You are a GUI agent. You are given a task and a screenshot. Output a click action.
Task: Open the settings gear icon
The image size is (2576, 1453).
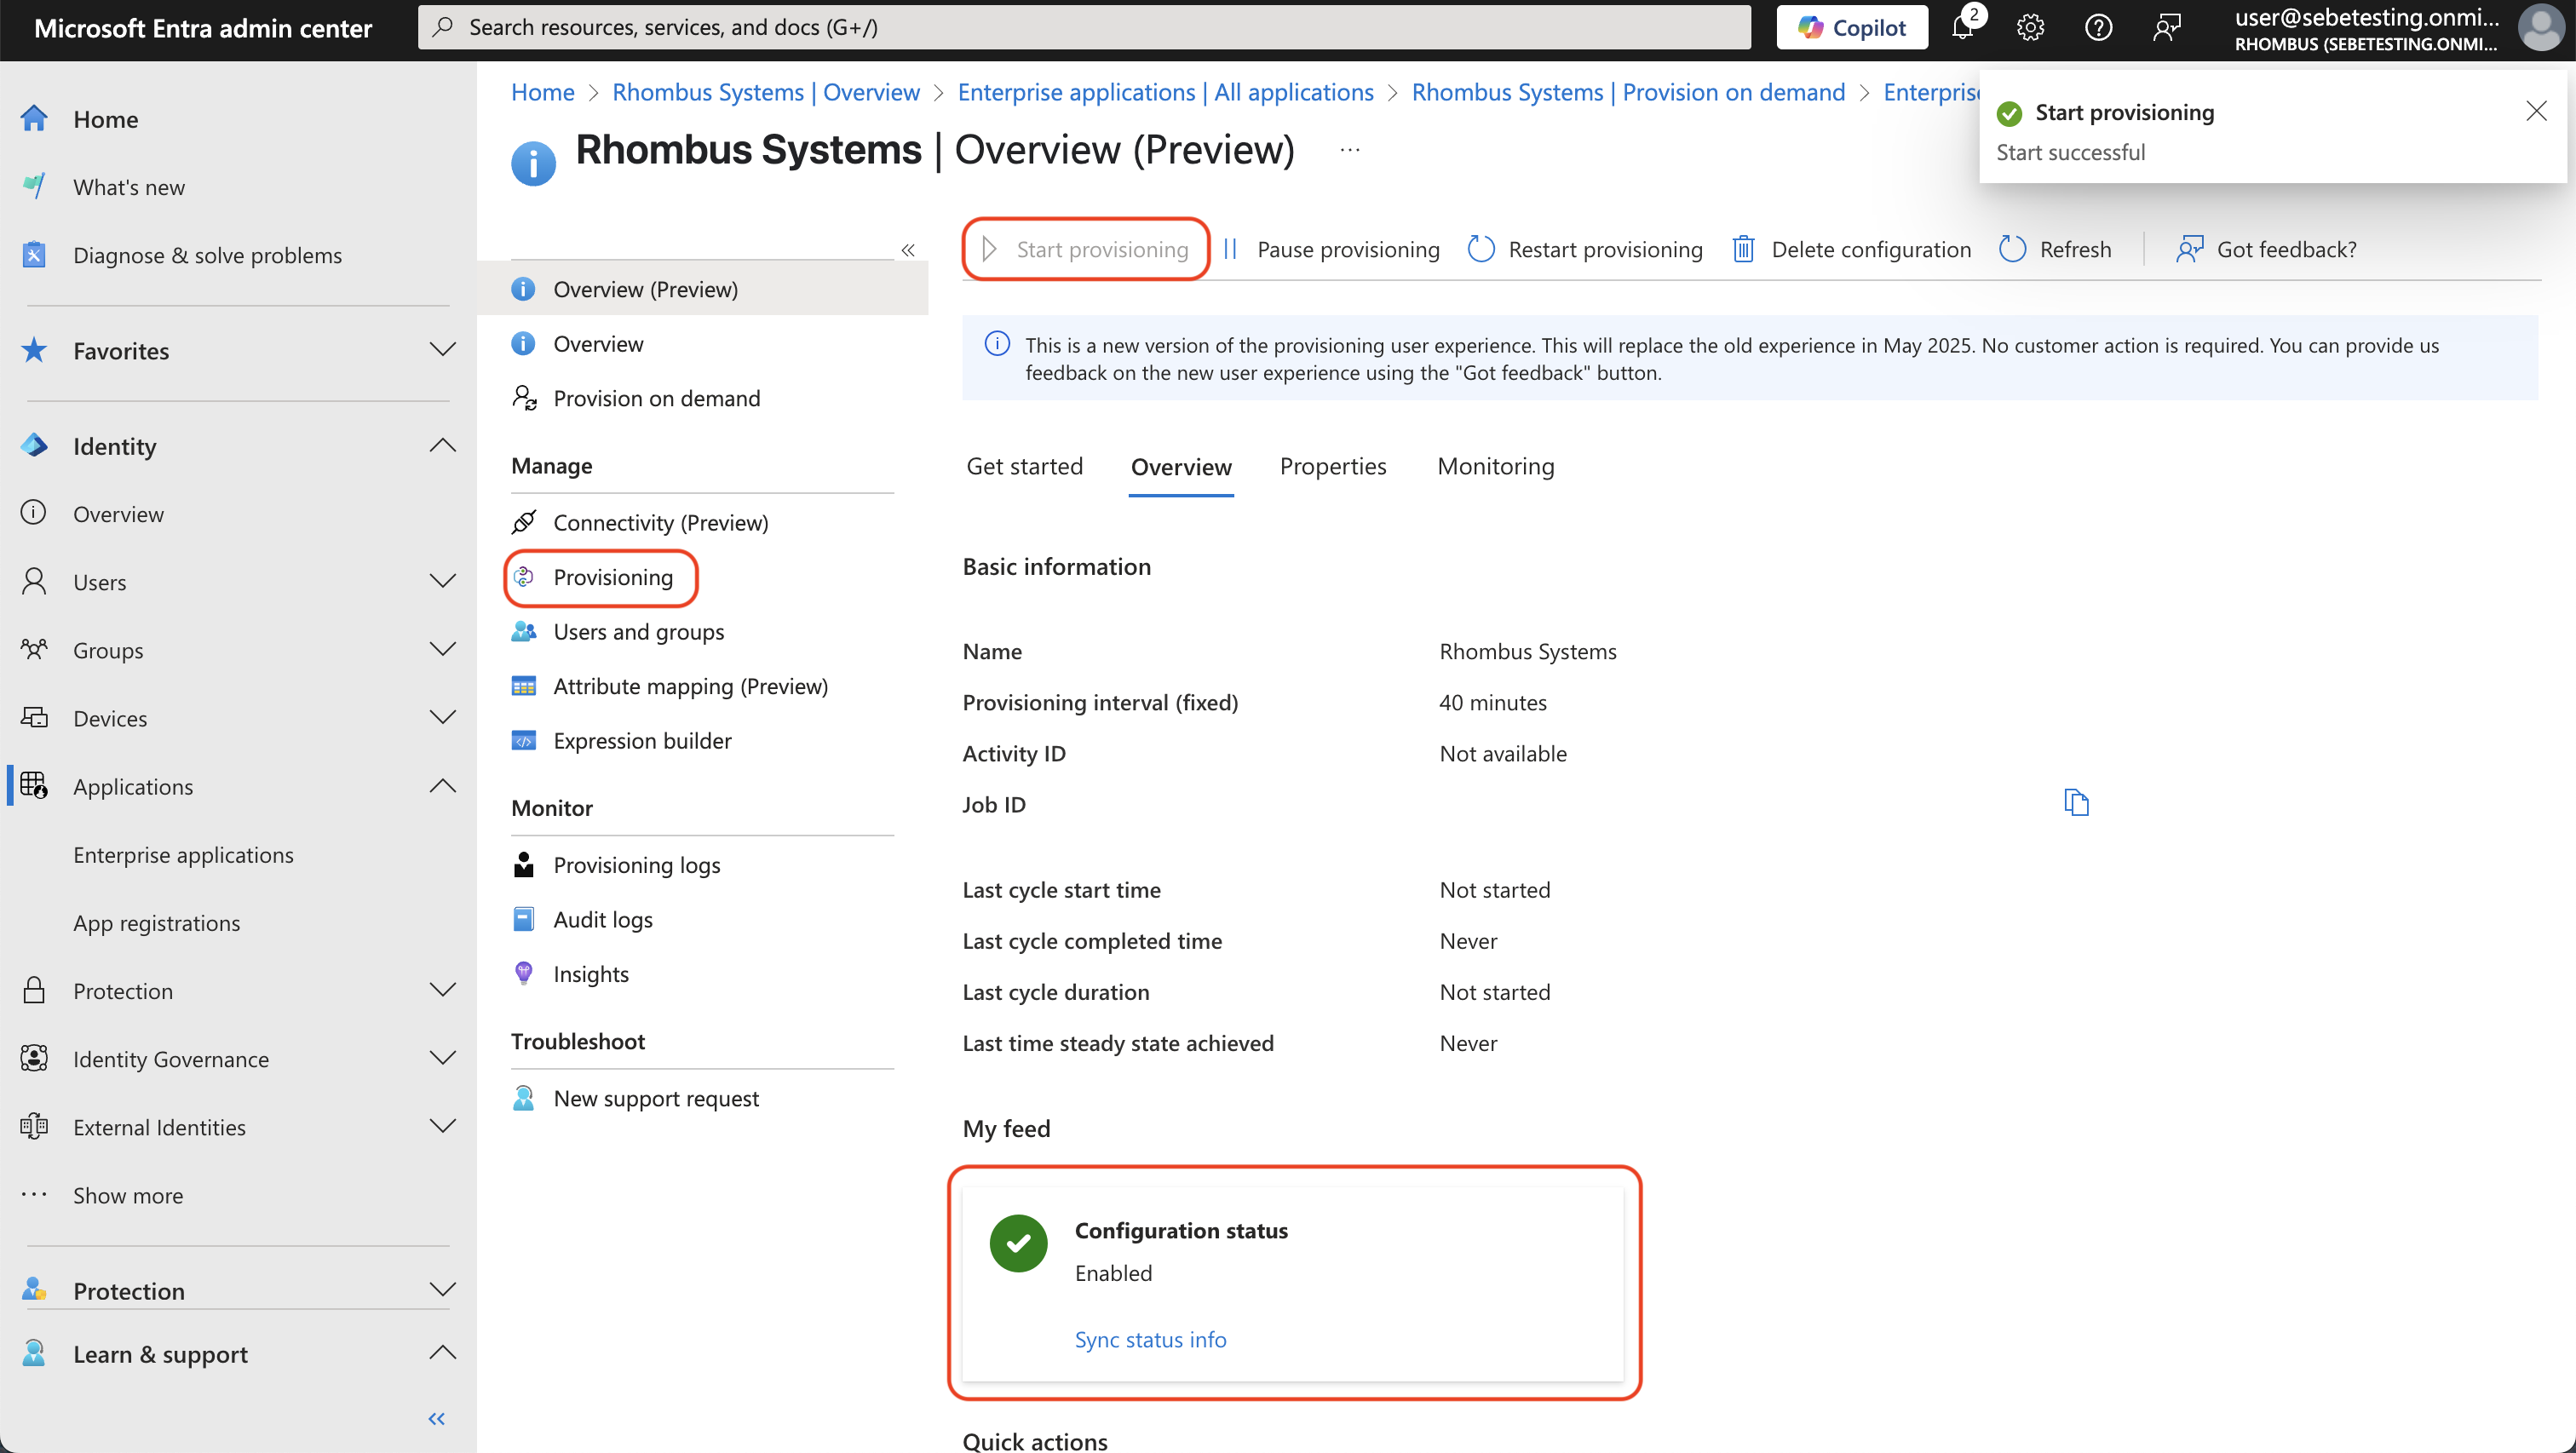pos(2030,27)
